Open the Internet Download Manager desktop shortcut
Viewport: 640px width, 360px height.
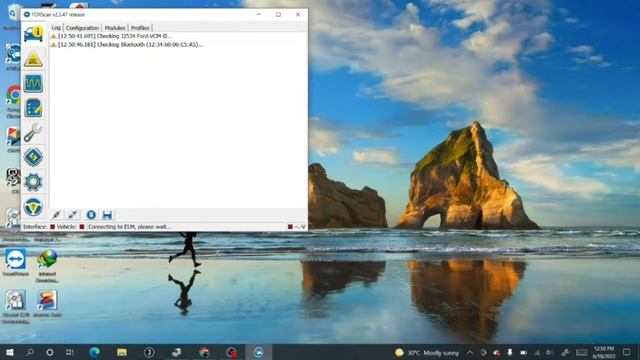coord(47,266)
